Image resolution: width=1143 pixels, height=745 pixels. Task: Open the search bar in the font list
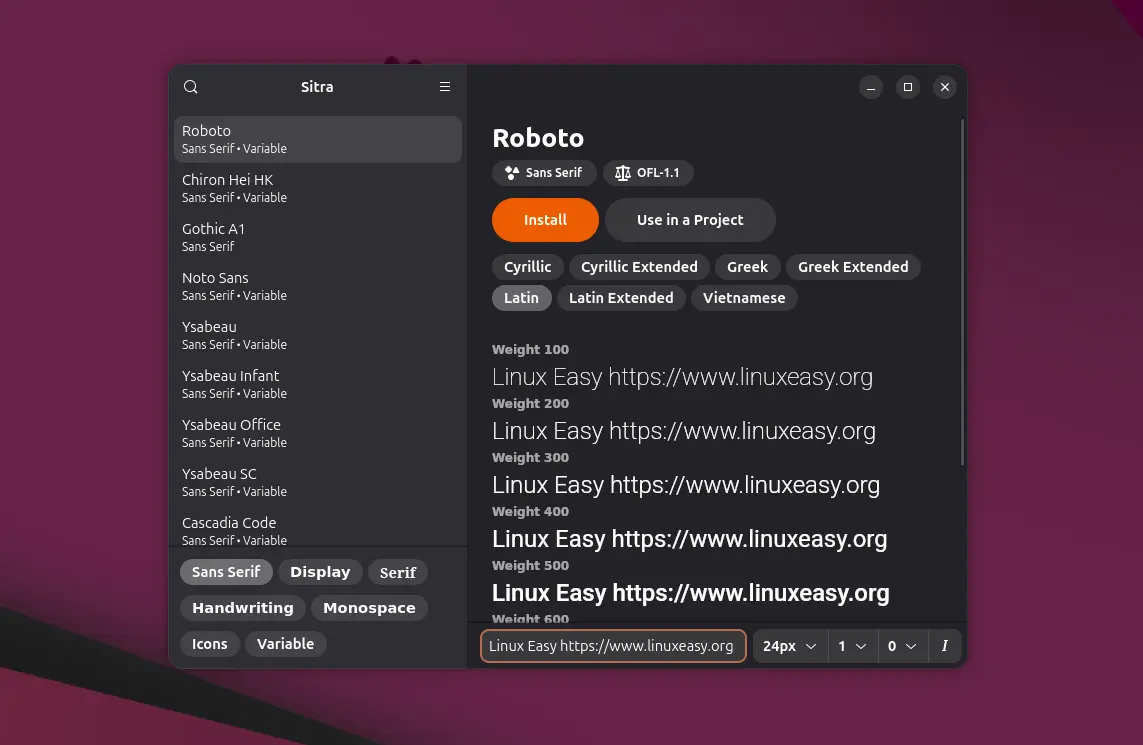pos(190,87)
